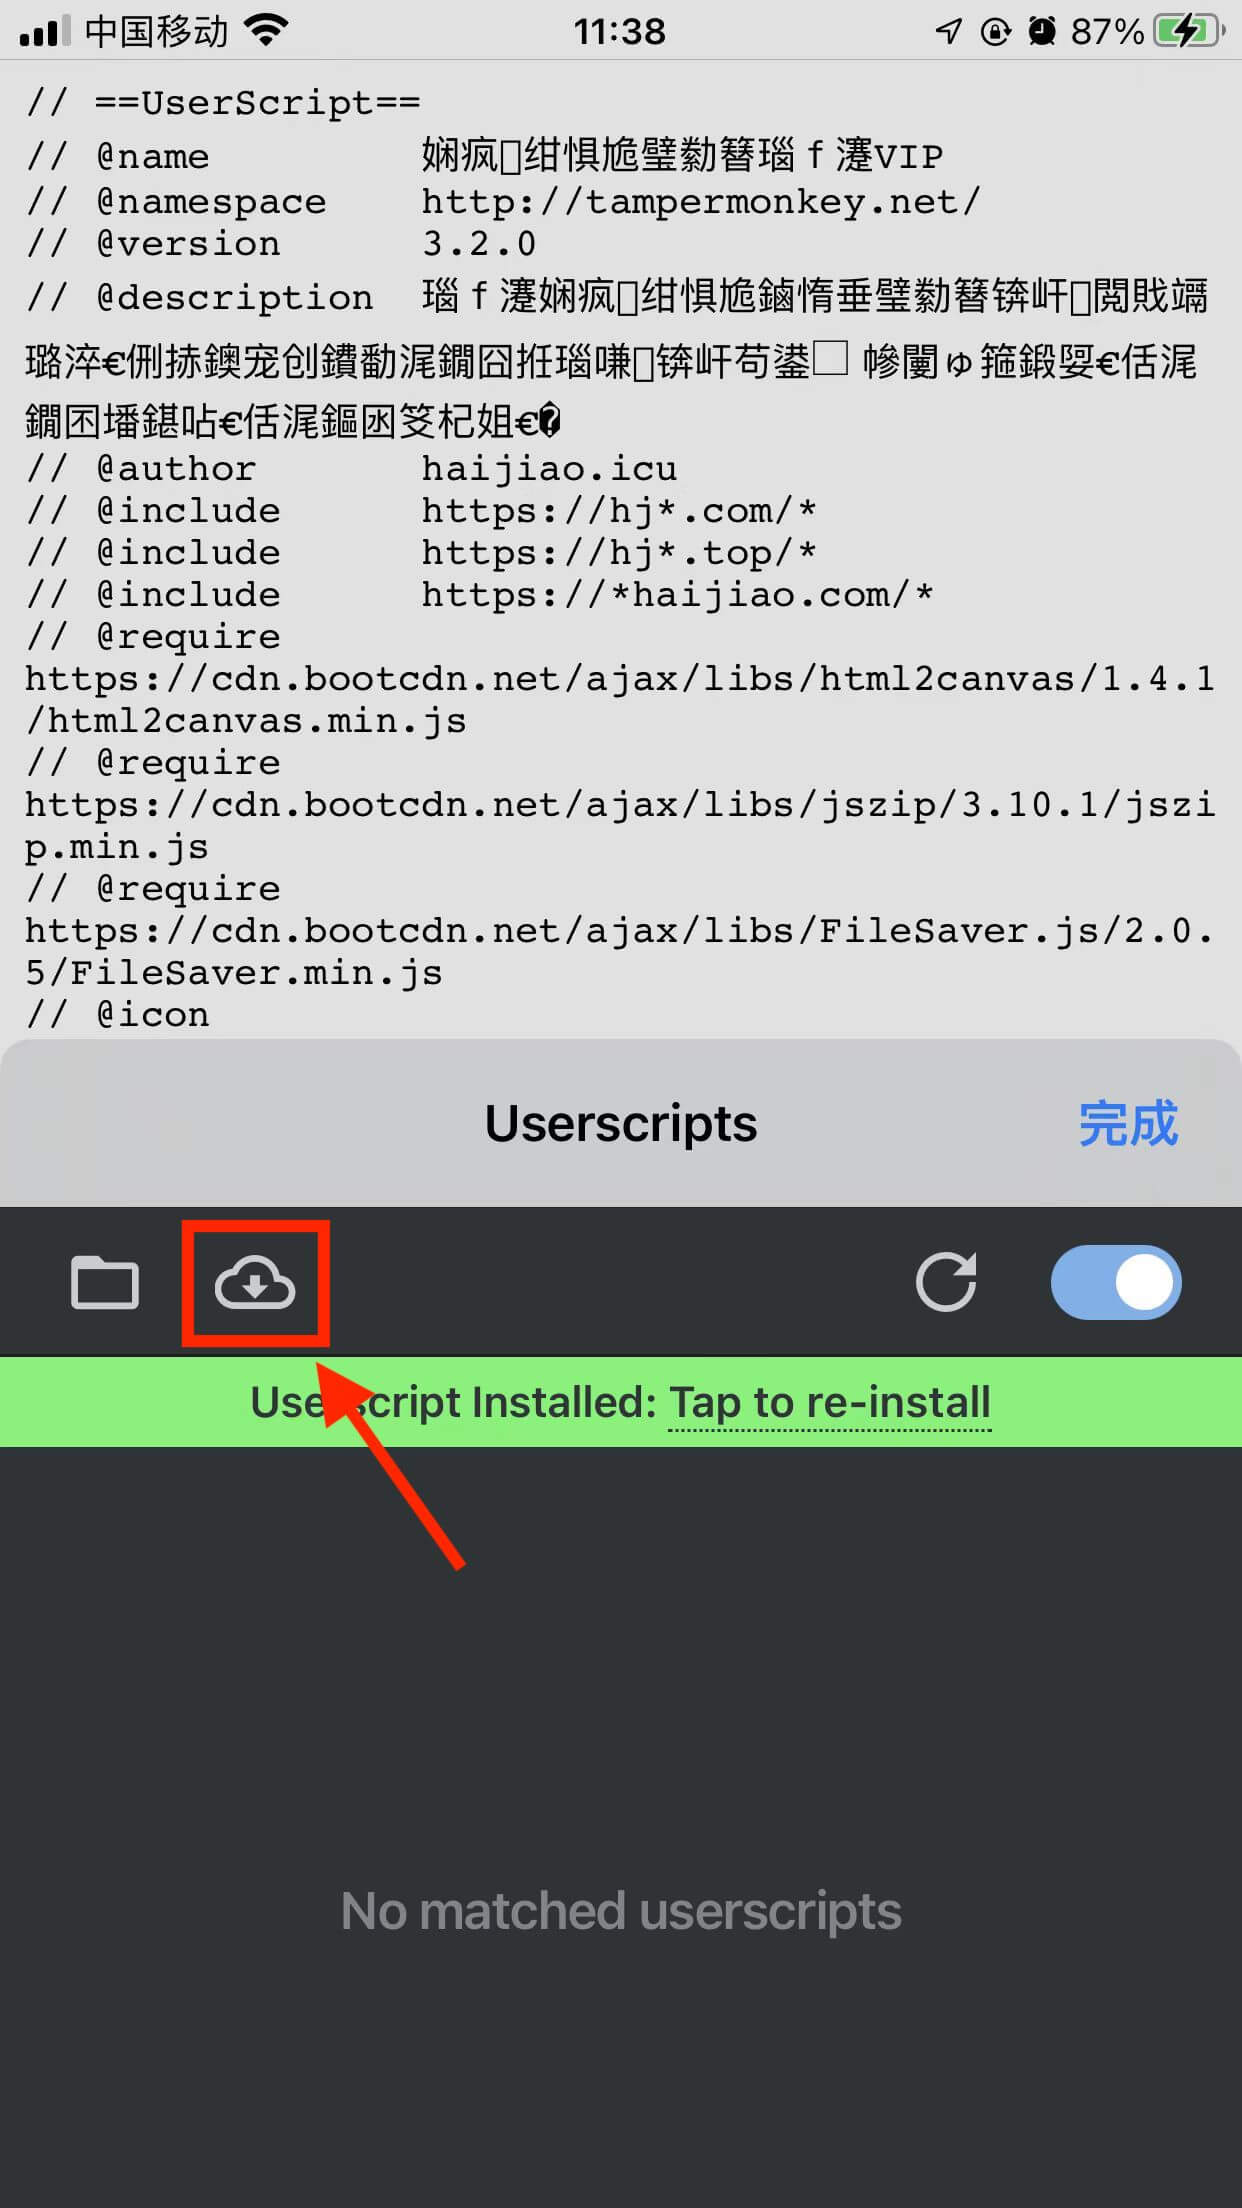
Task: Tap the Userscripts panel title
Action: [x=621, y=1123]
